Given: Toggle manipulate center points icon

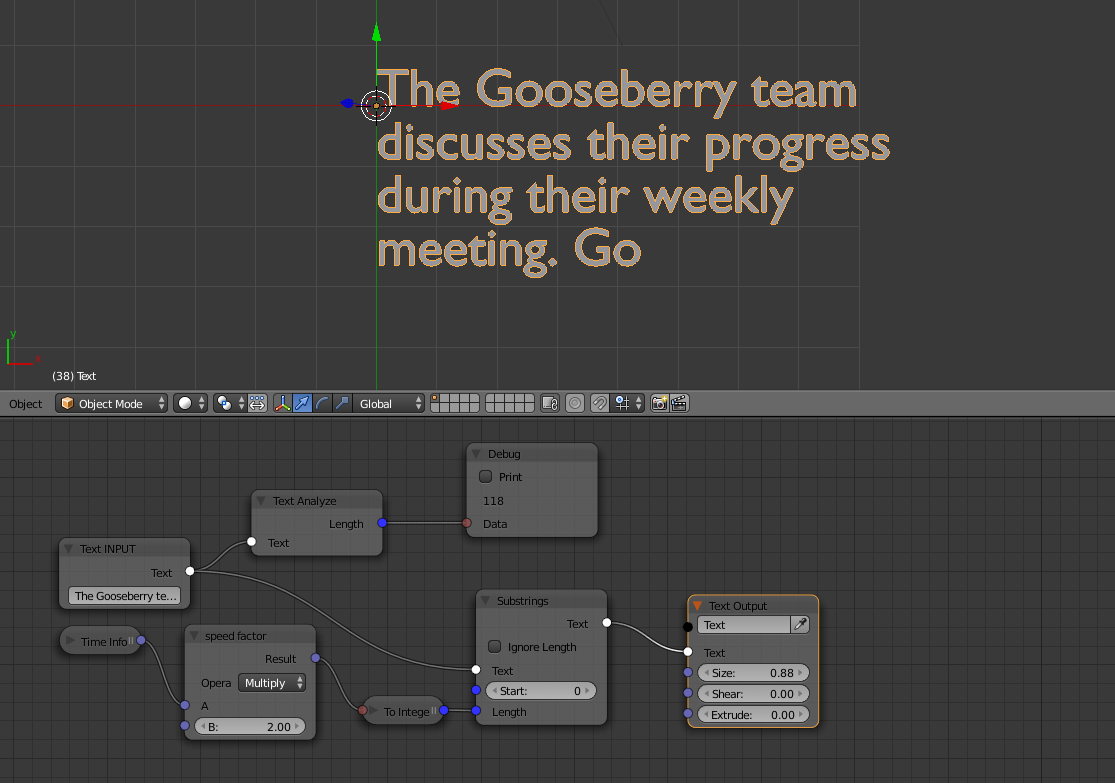Looking at the screenshot, I should point(257,404).
